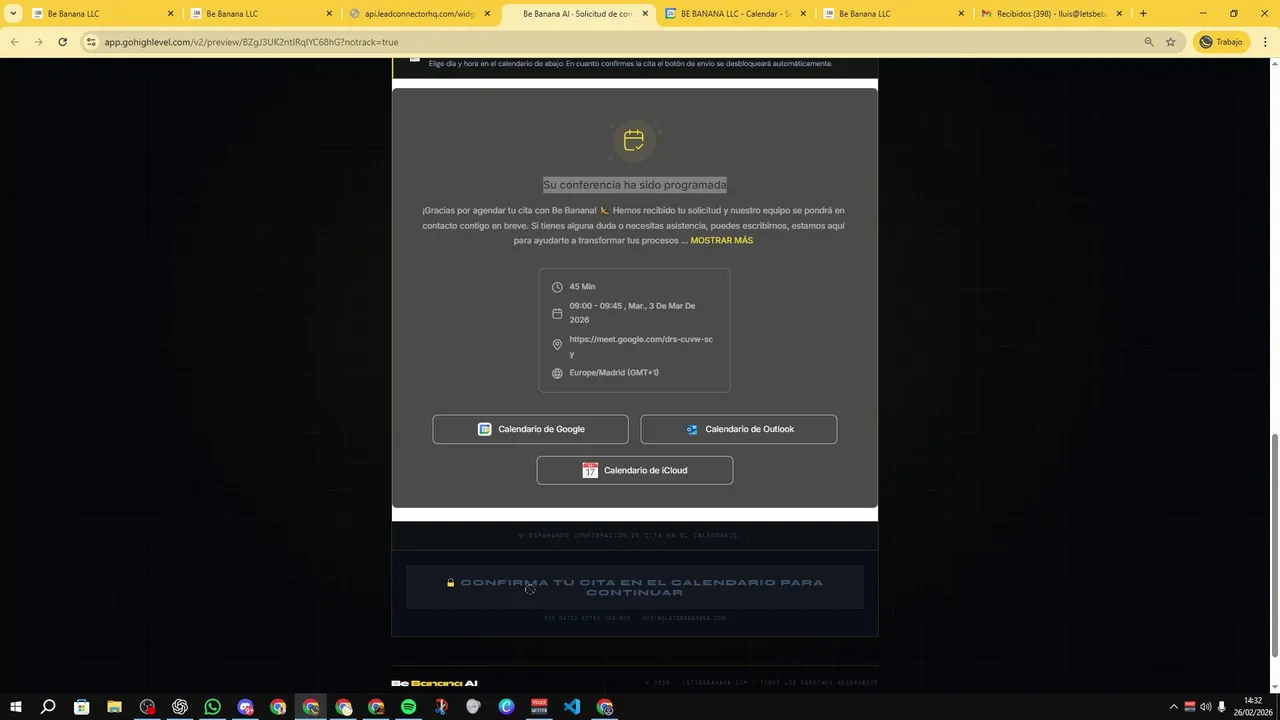Open WhatsApp from the taskbar
1280x720 pixels.
pyautogui.click(x=212, y=707)
